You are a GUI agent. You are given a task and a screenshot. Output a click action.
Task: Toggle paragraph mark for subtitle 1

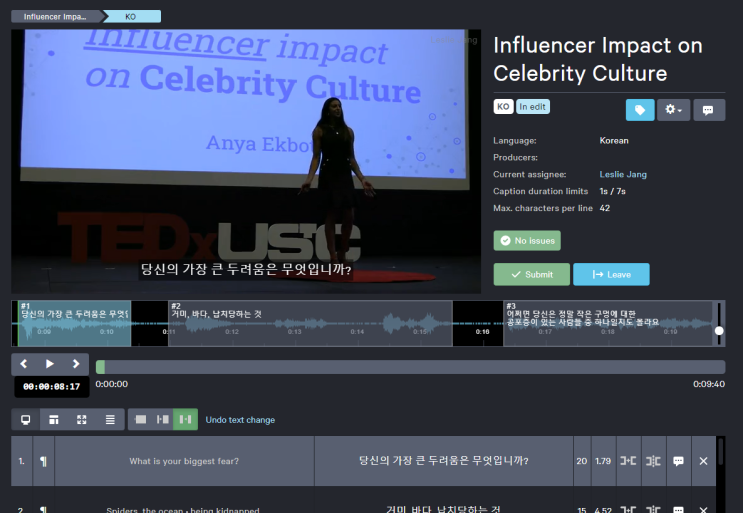tap(44, 461)
